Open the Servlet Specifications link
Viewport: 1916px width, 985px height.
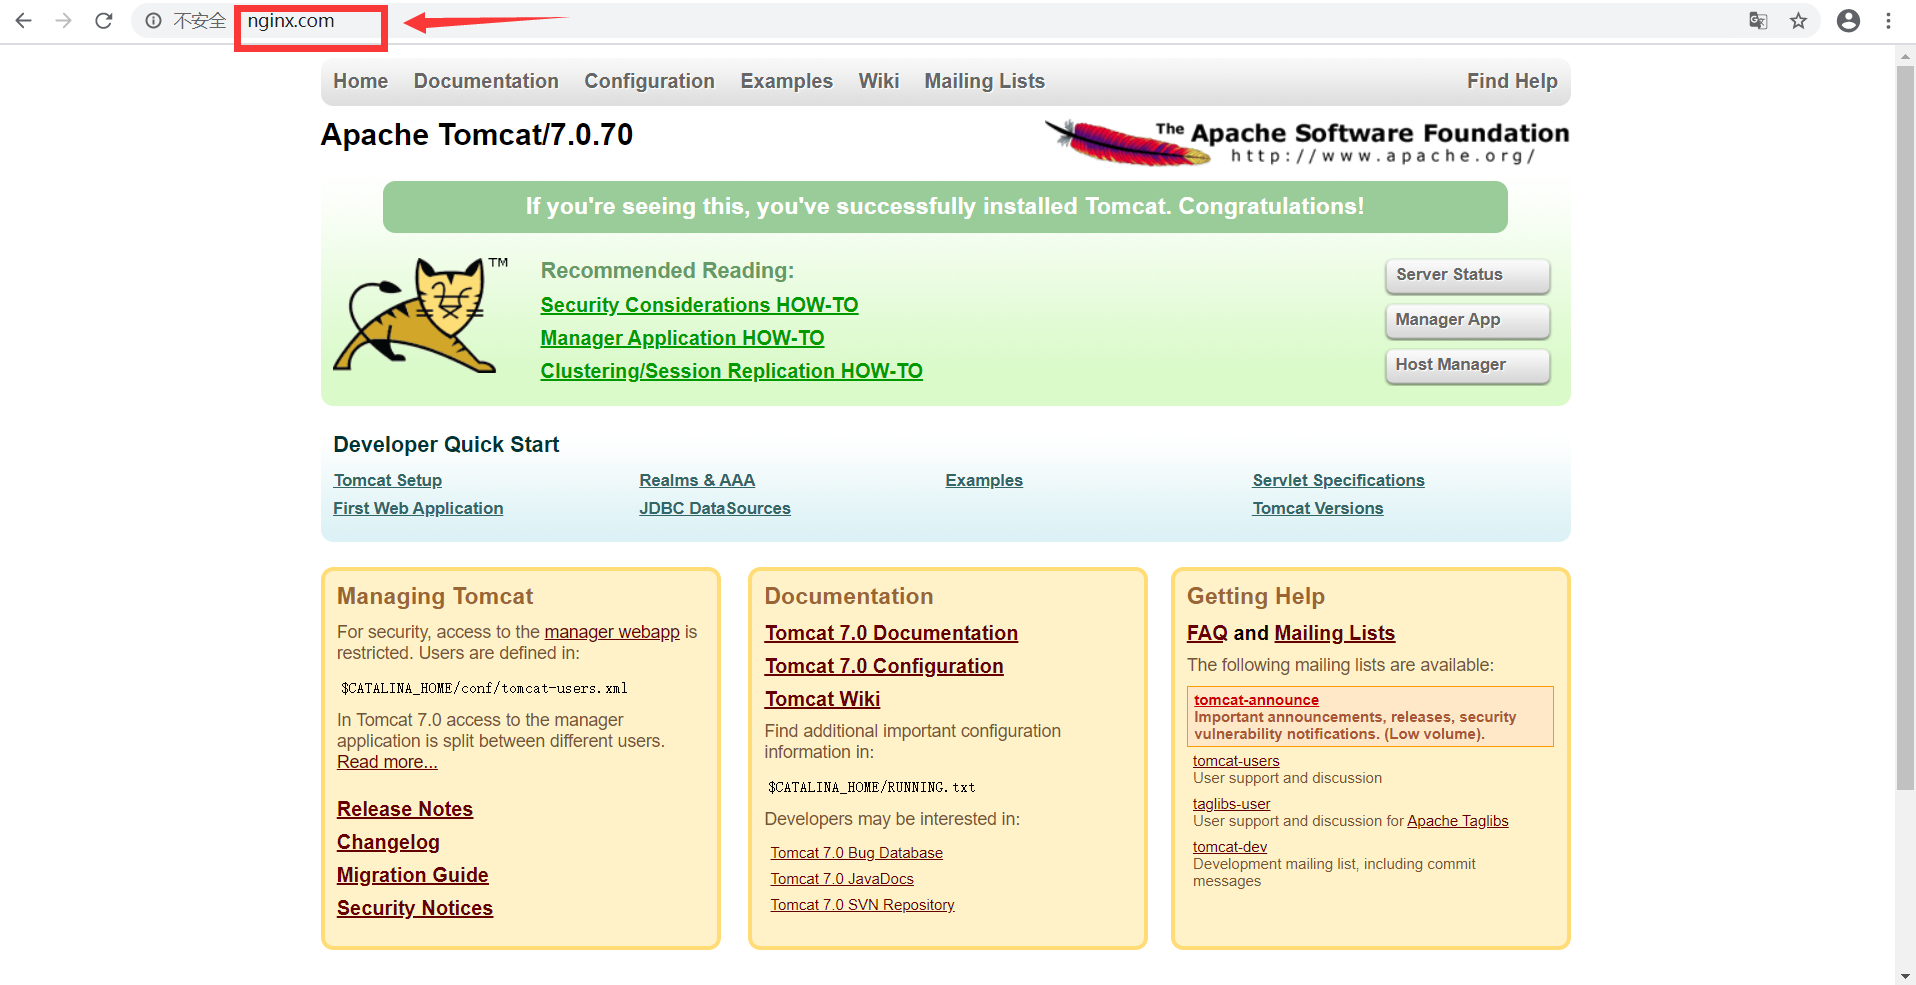pos(1338,480)
